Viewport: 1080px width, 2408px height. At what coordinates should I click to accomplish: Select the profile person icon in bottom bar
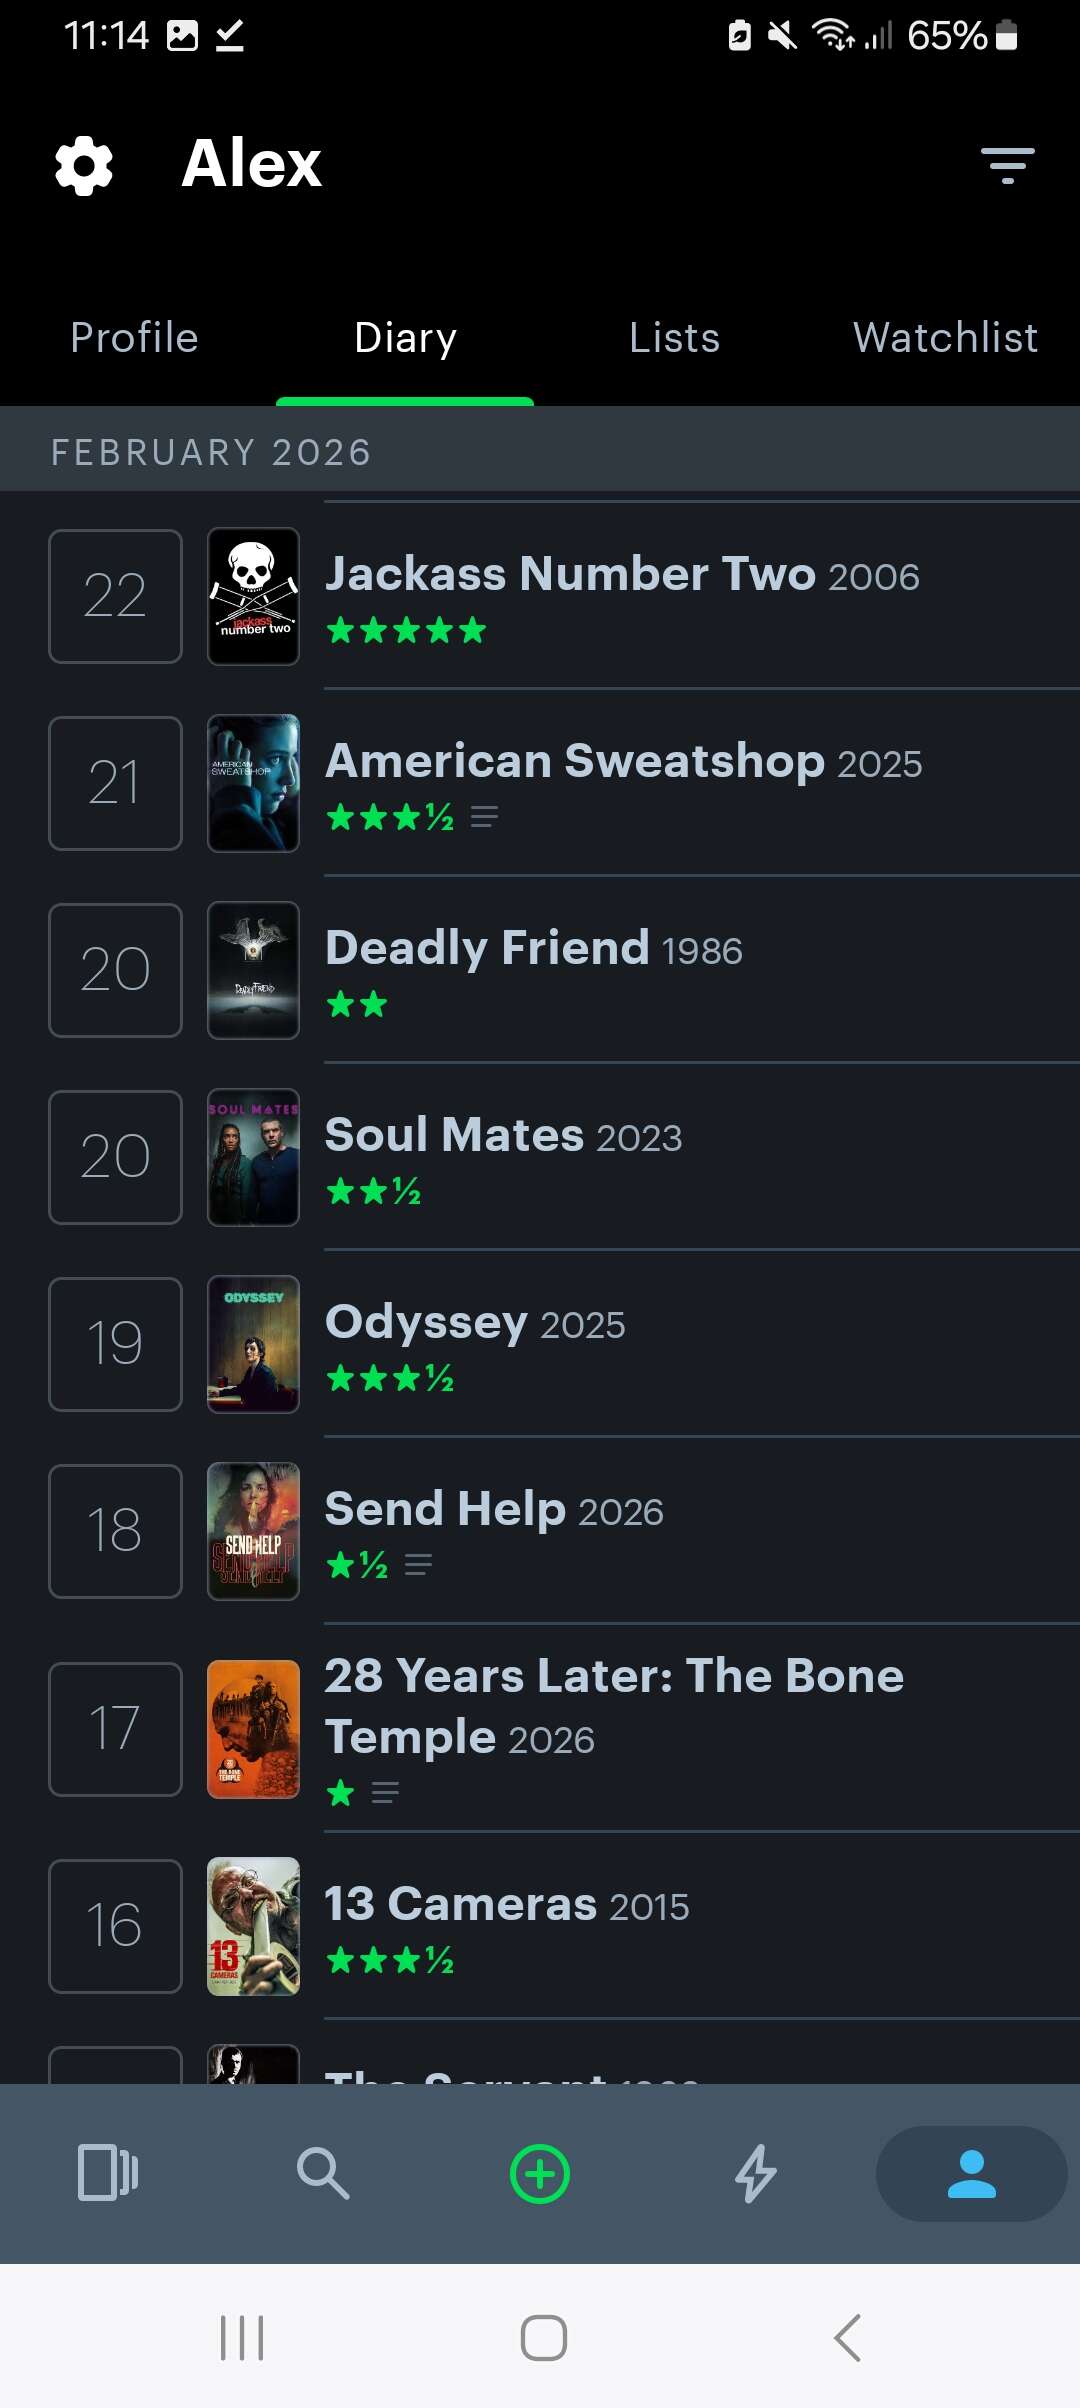[969, 2172]
